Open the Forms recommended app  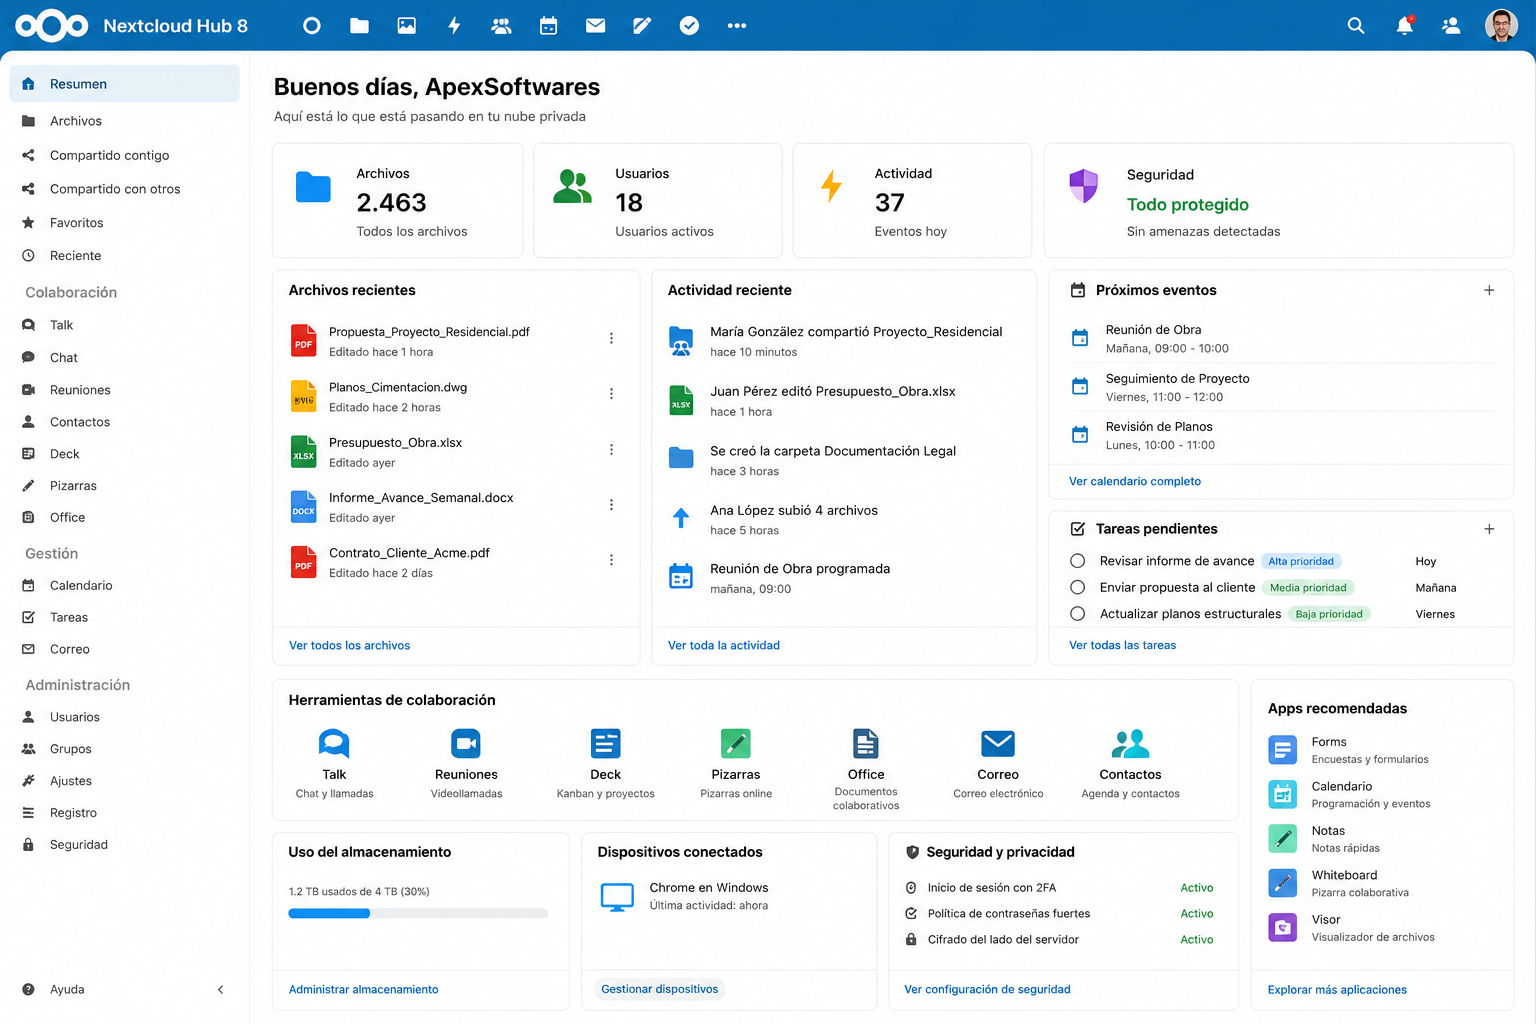pyautogui.click(x=1349, y=750)
